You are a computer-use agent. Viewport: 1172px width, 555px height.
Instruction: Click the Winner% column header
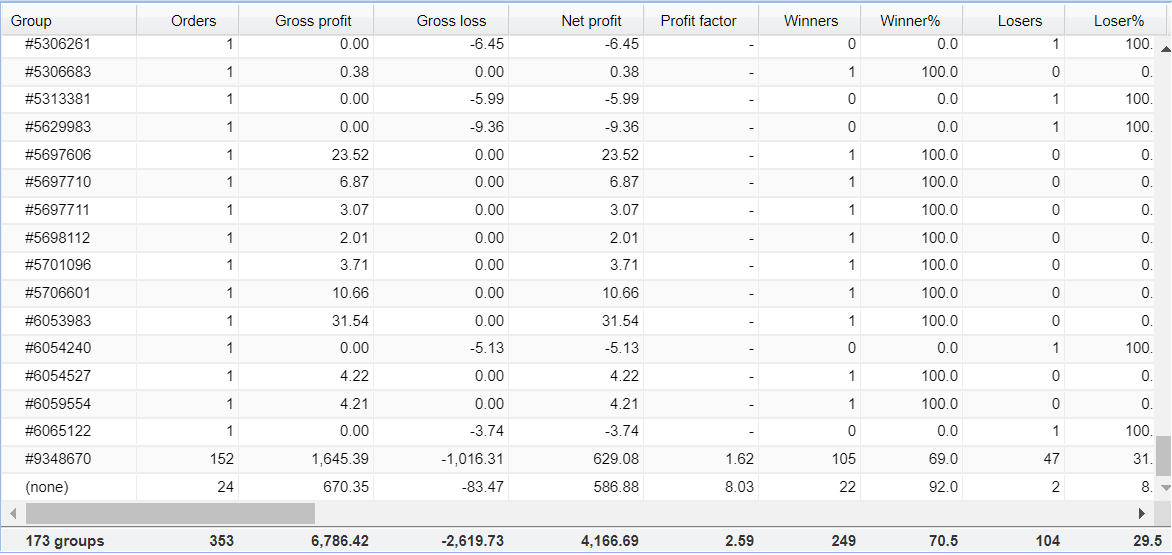pos(911,20)
